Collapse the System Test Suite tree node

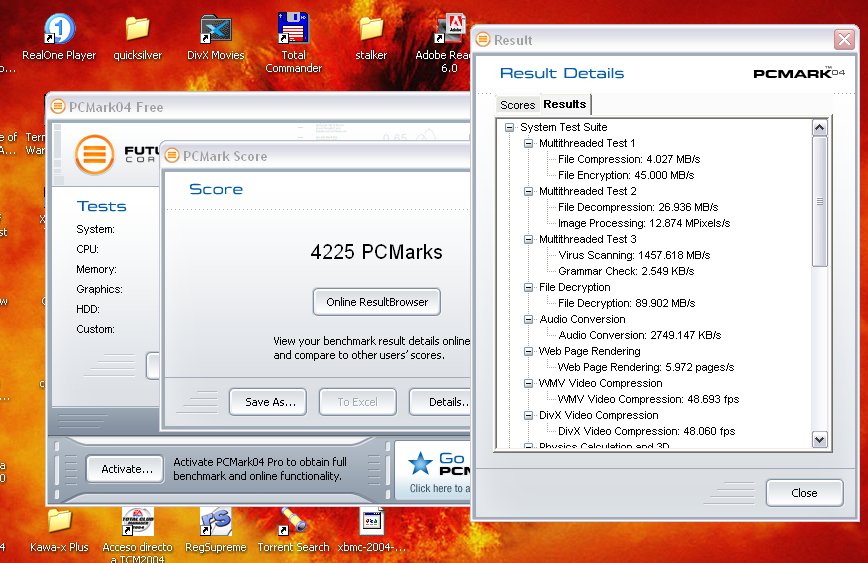(510, 128)
